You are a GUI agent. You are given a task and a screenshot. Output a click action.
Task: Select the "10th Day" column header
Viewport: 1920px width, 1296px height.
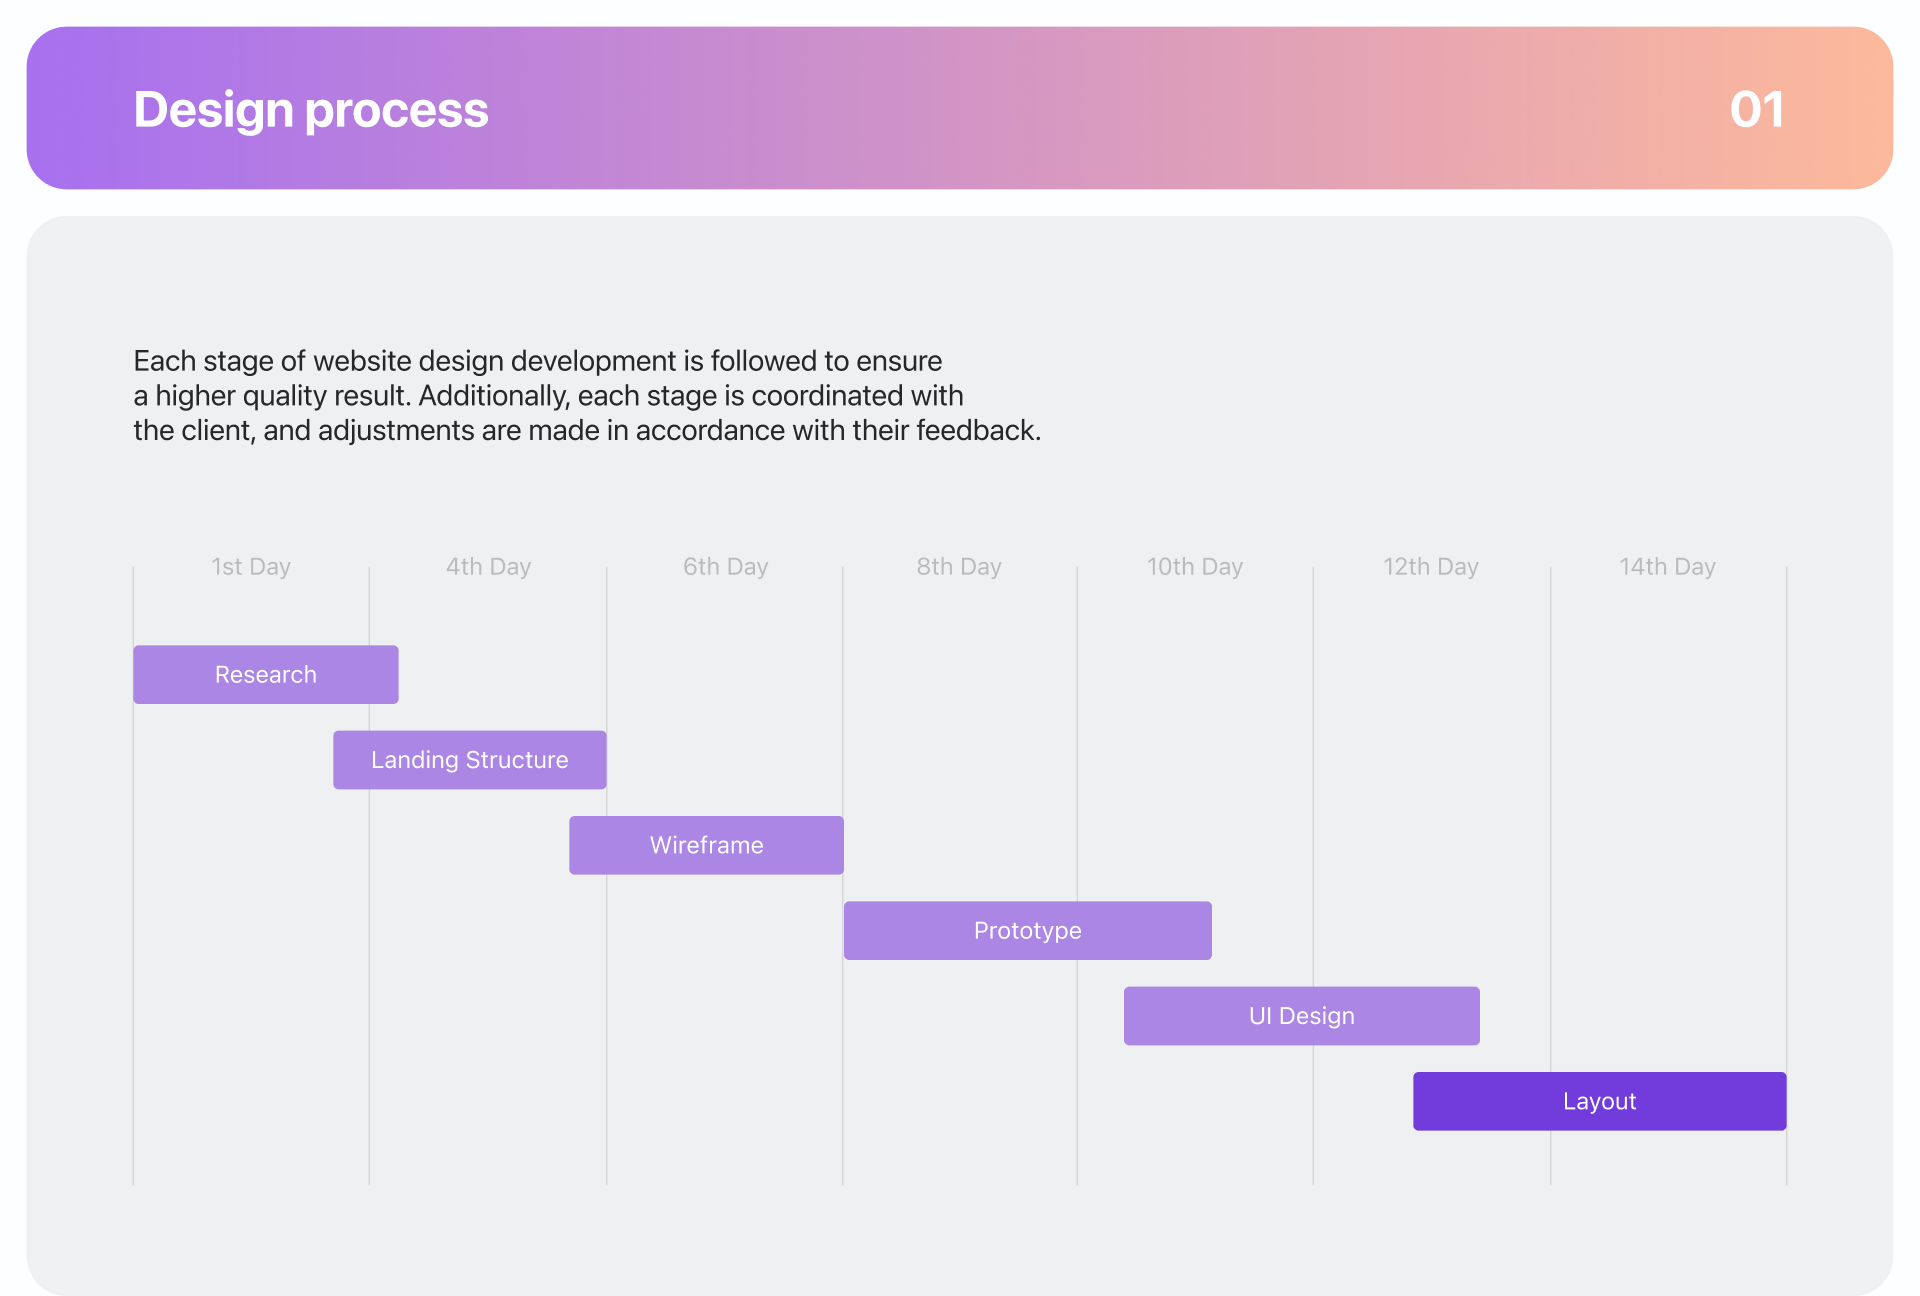tap(1194, 567)
